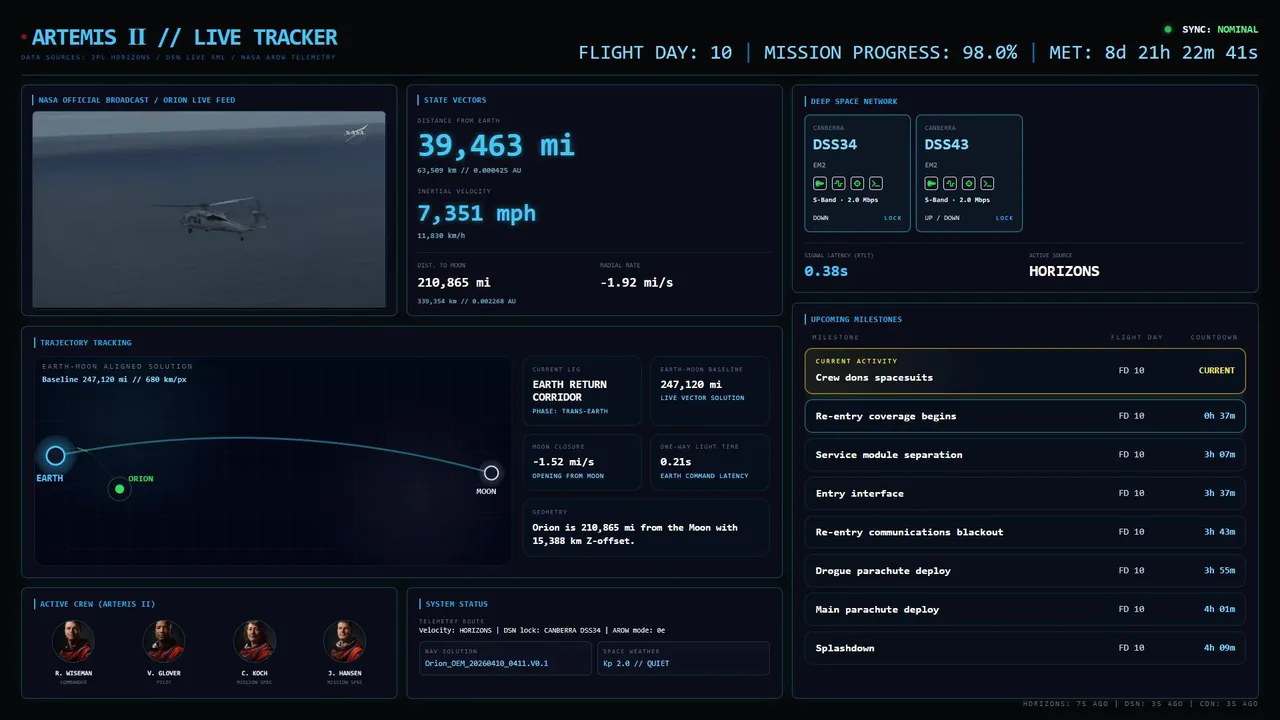Viewport: 1280px width, 720px height.
Task: Click the HORIZONS active source value
Action: click(x=1064, y=271)
